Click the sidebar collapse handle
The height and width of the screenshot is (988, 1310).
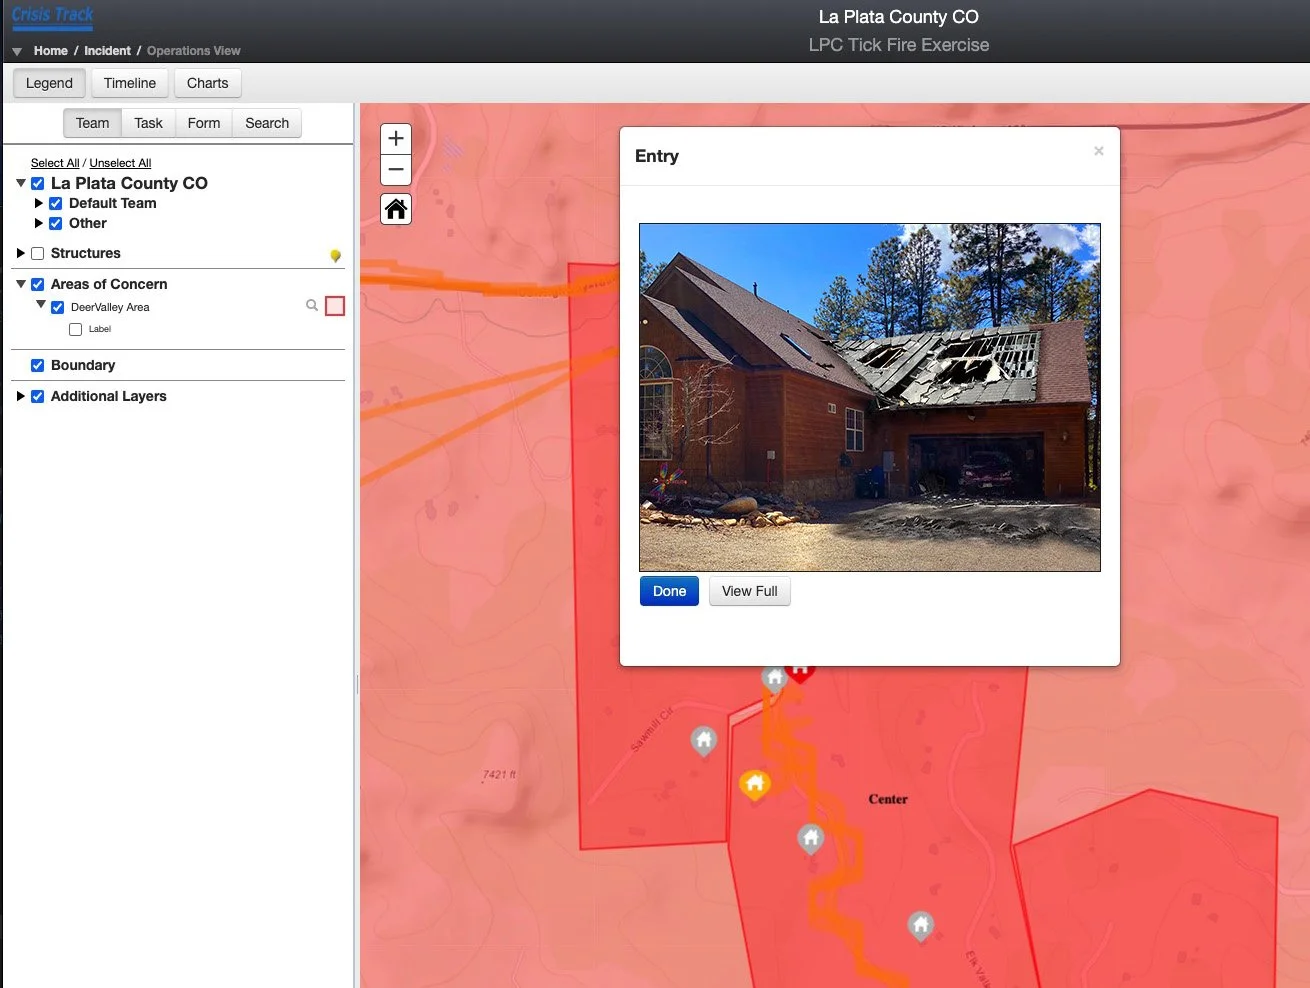tap(357, 684)
